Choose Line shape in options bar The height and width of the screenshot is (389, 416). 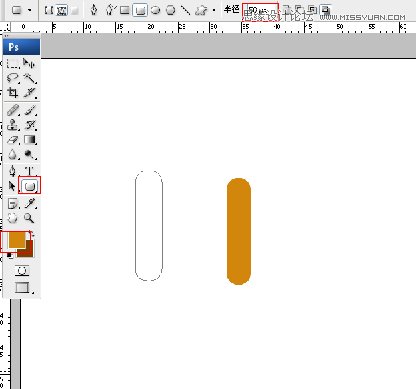click(186, 10)
